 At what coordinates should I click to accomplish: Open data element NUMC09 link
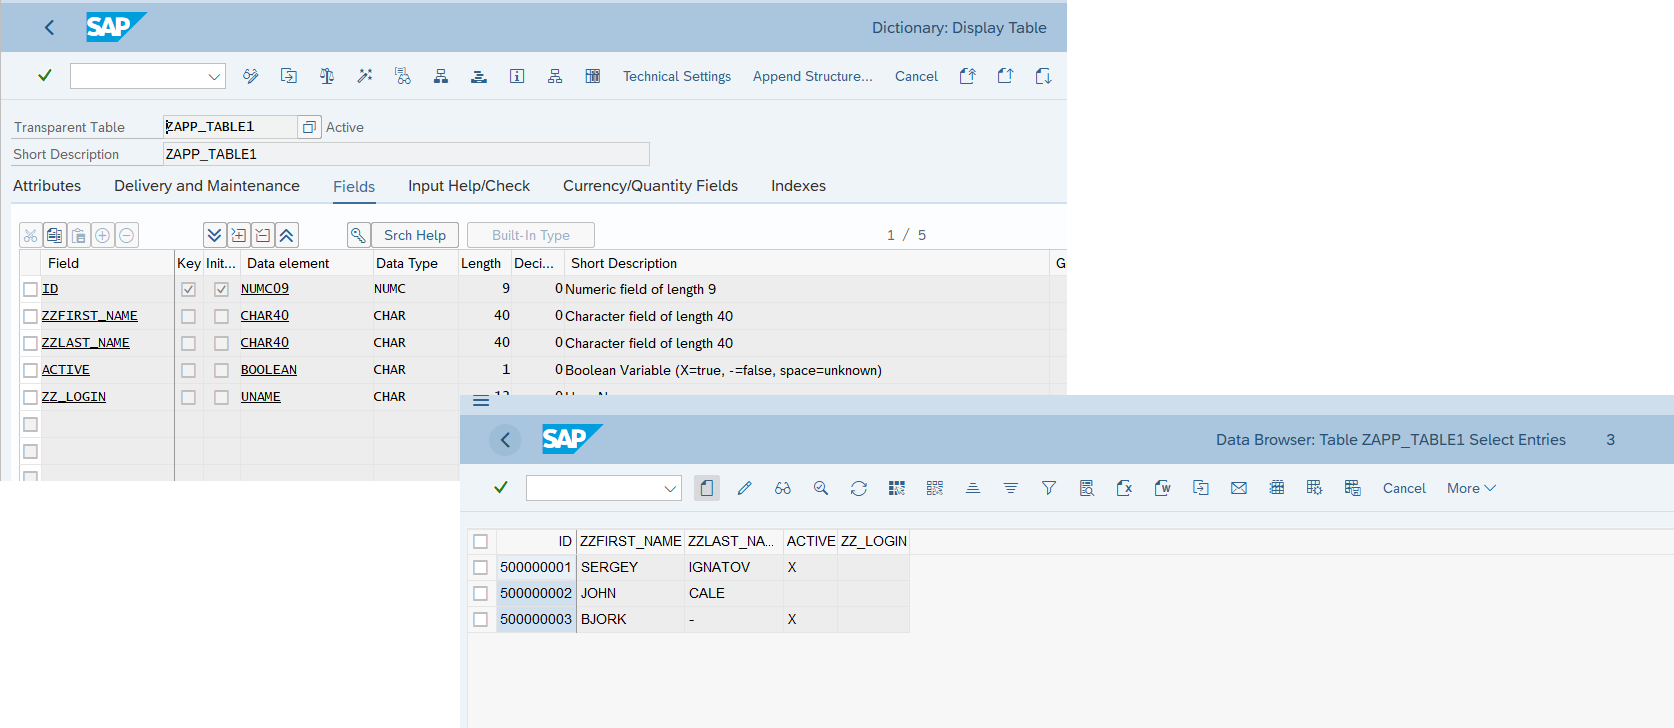click(x=265, y=289)
